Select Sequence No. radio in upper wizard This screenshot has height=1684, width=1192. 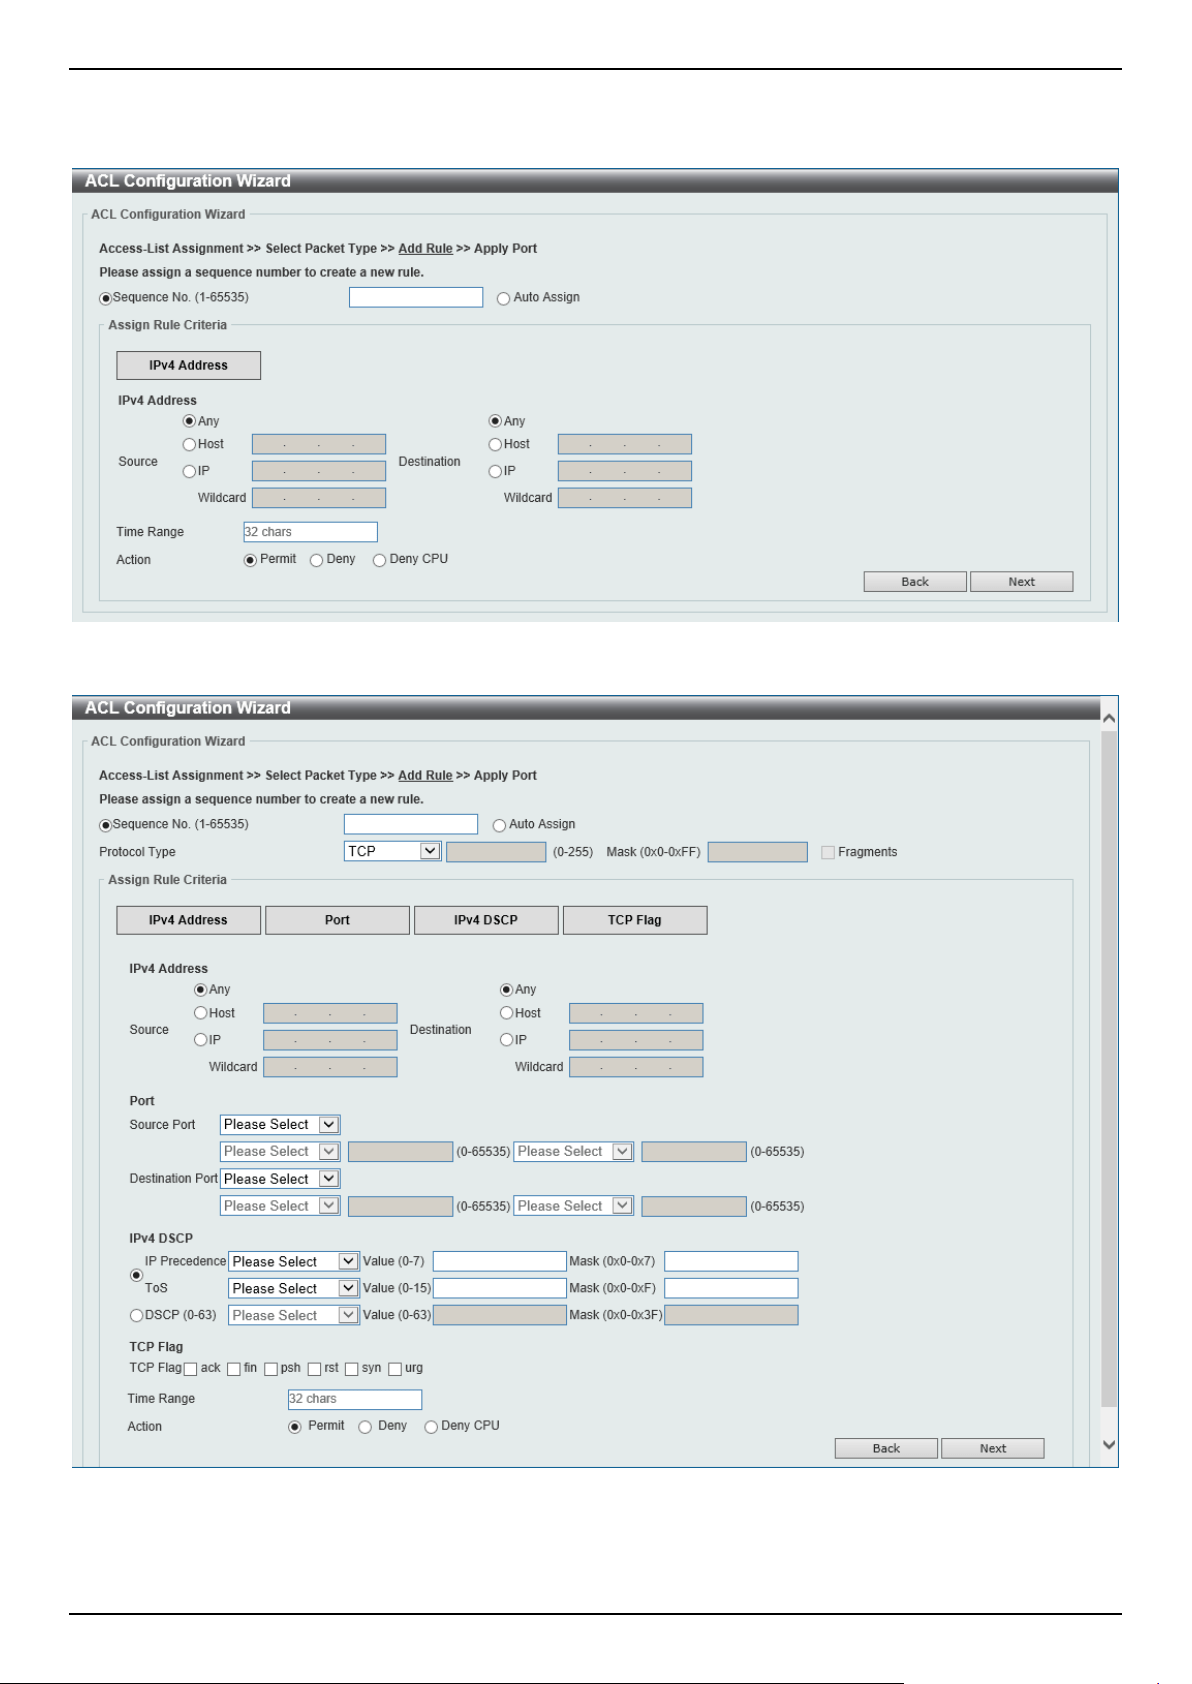click(x=105, y=298)
